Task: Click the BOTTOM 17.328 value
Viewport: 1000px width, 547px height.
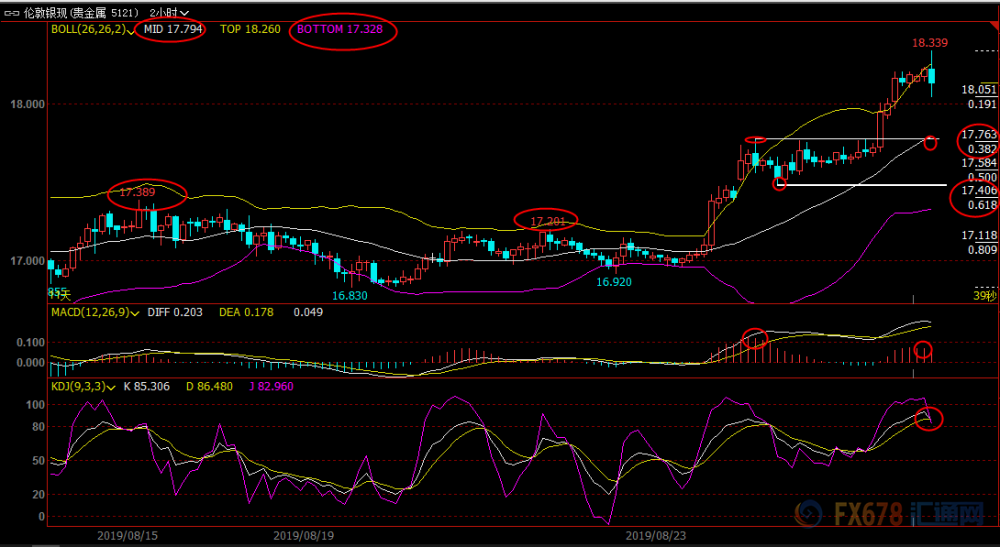Action: (340, 29)
